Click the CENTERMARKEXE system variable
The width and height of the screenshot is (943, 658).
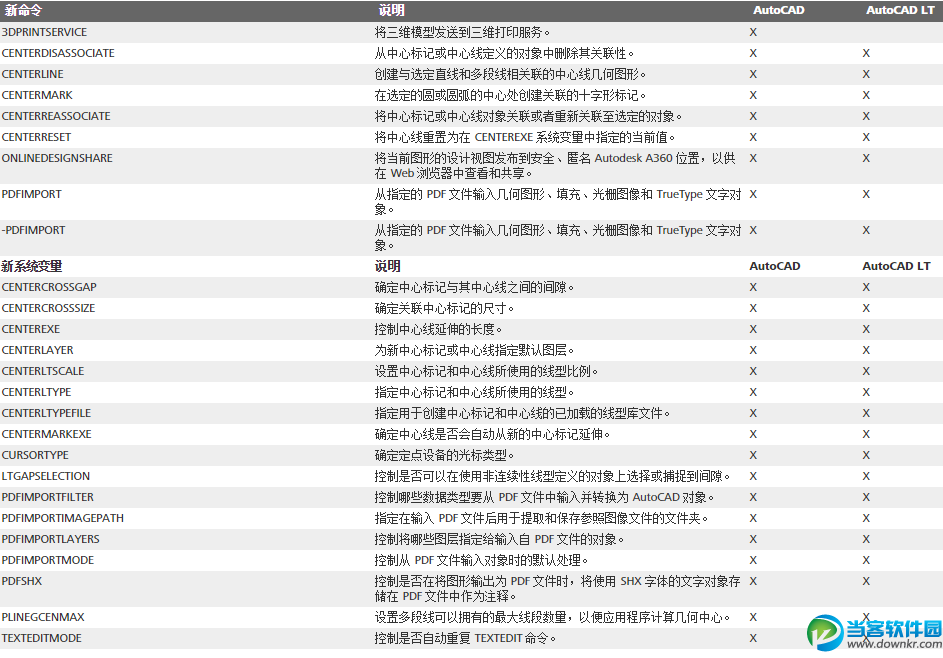point(46,435)
